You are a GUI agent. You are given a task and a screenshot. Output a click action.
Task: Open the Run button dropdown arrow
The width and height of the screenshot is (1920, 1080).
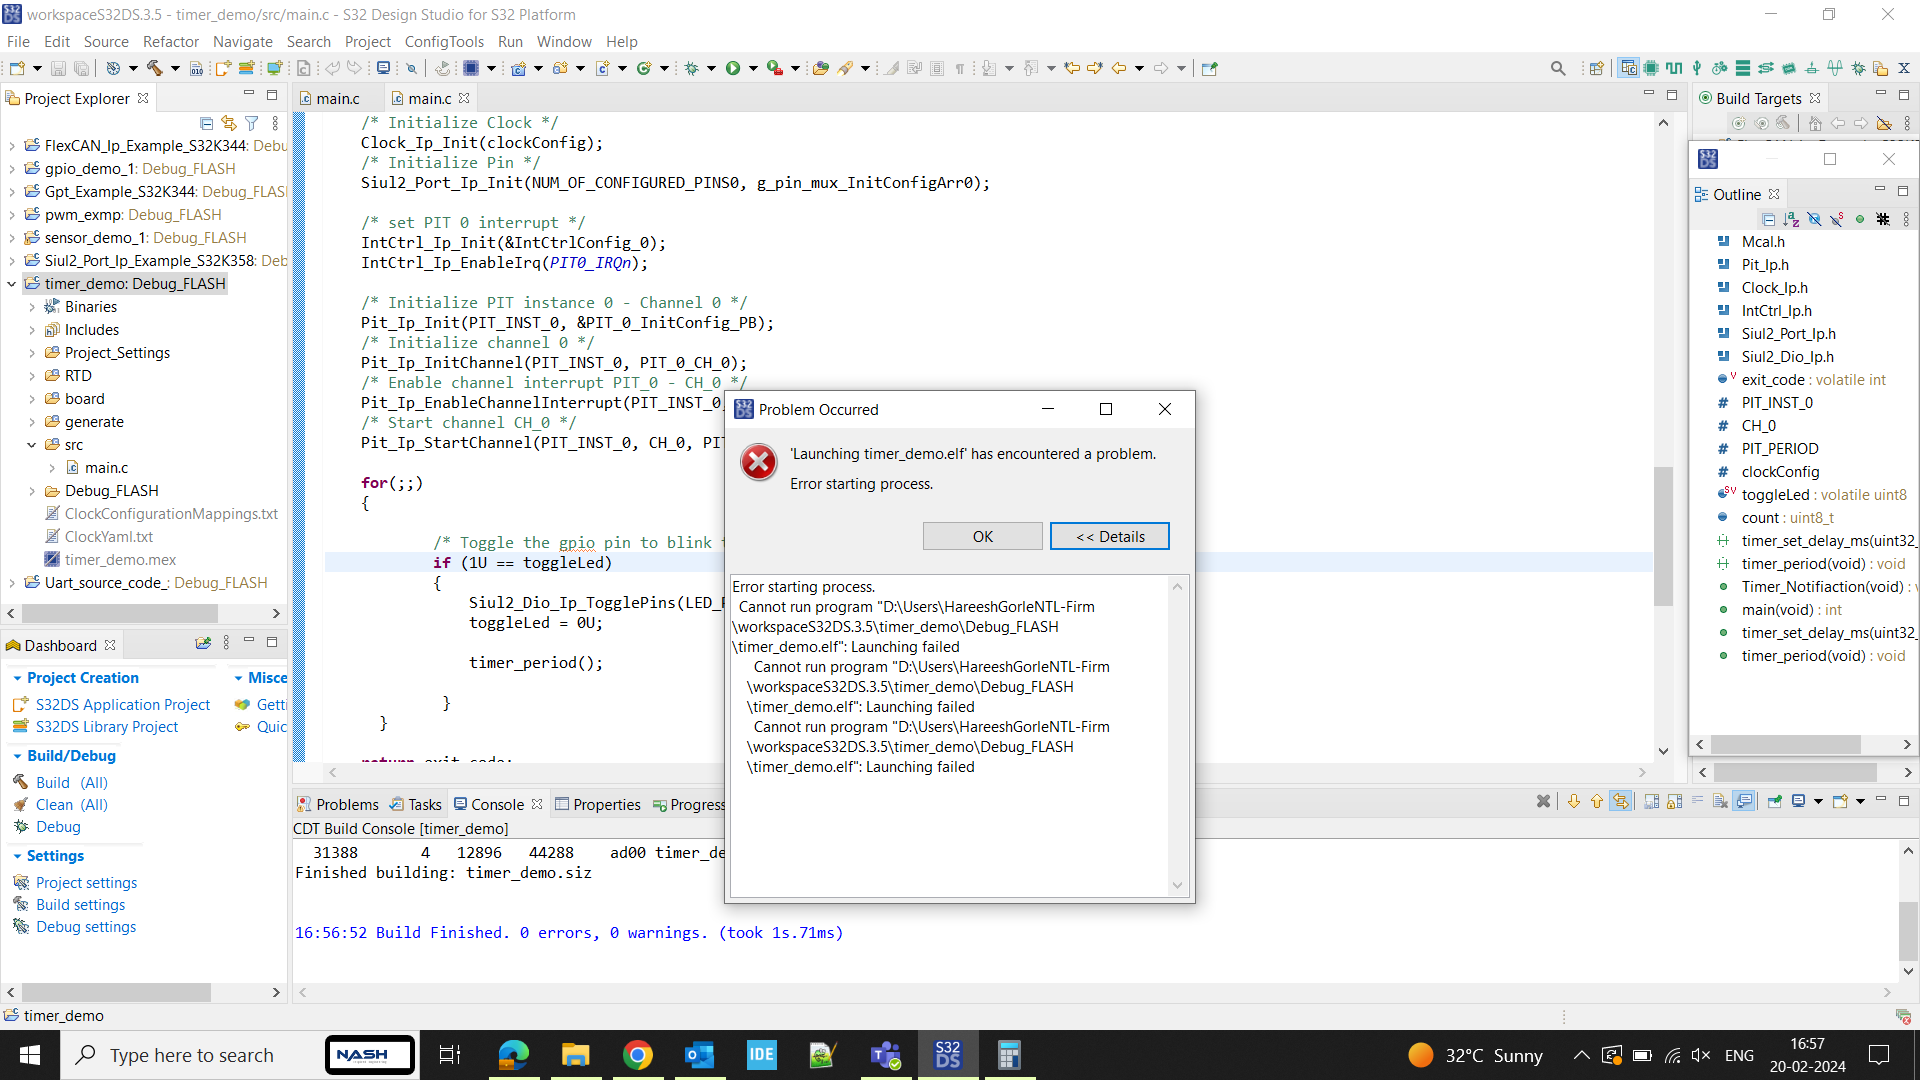pos(753,68)
